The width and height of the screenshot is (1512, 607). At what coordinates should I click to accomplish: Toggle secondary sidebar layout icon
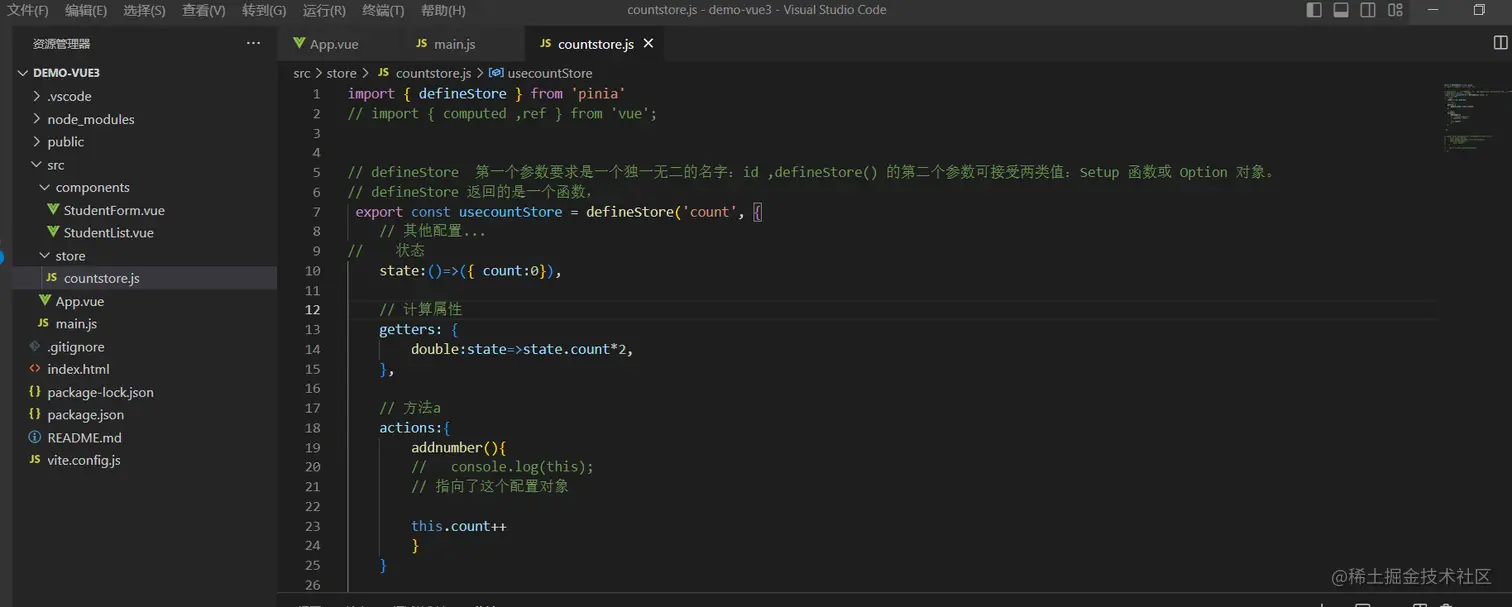(1368, 10)
